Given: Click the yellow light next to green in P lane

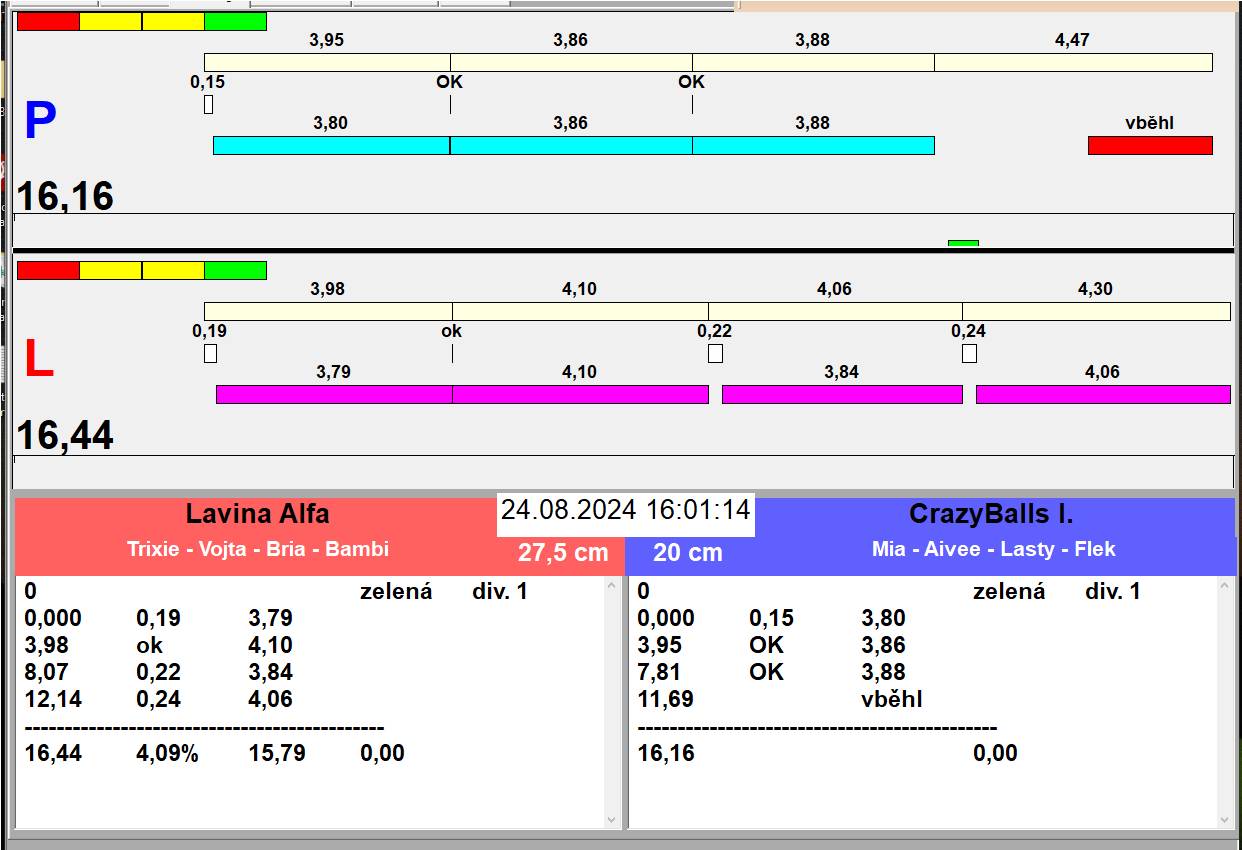Looking at the screenshot, I should [173, 21].
